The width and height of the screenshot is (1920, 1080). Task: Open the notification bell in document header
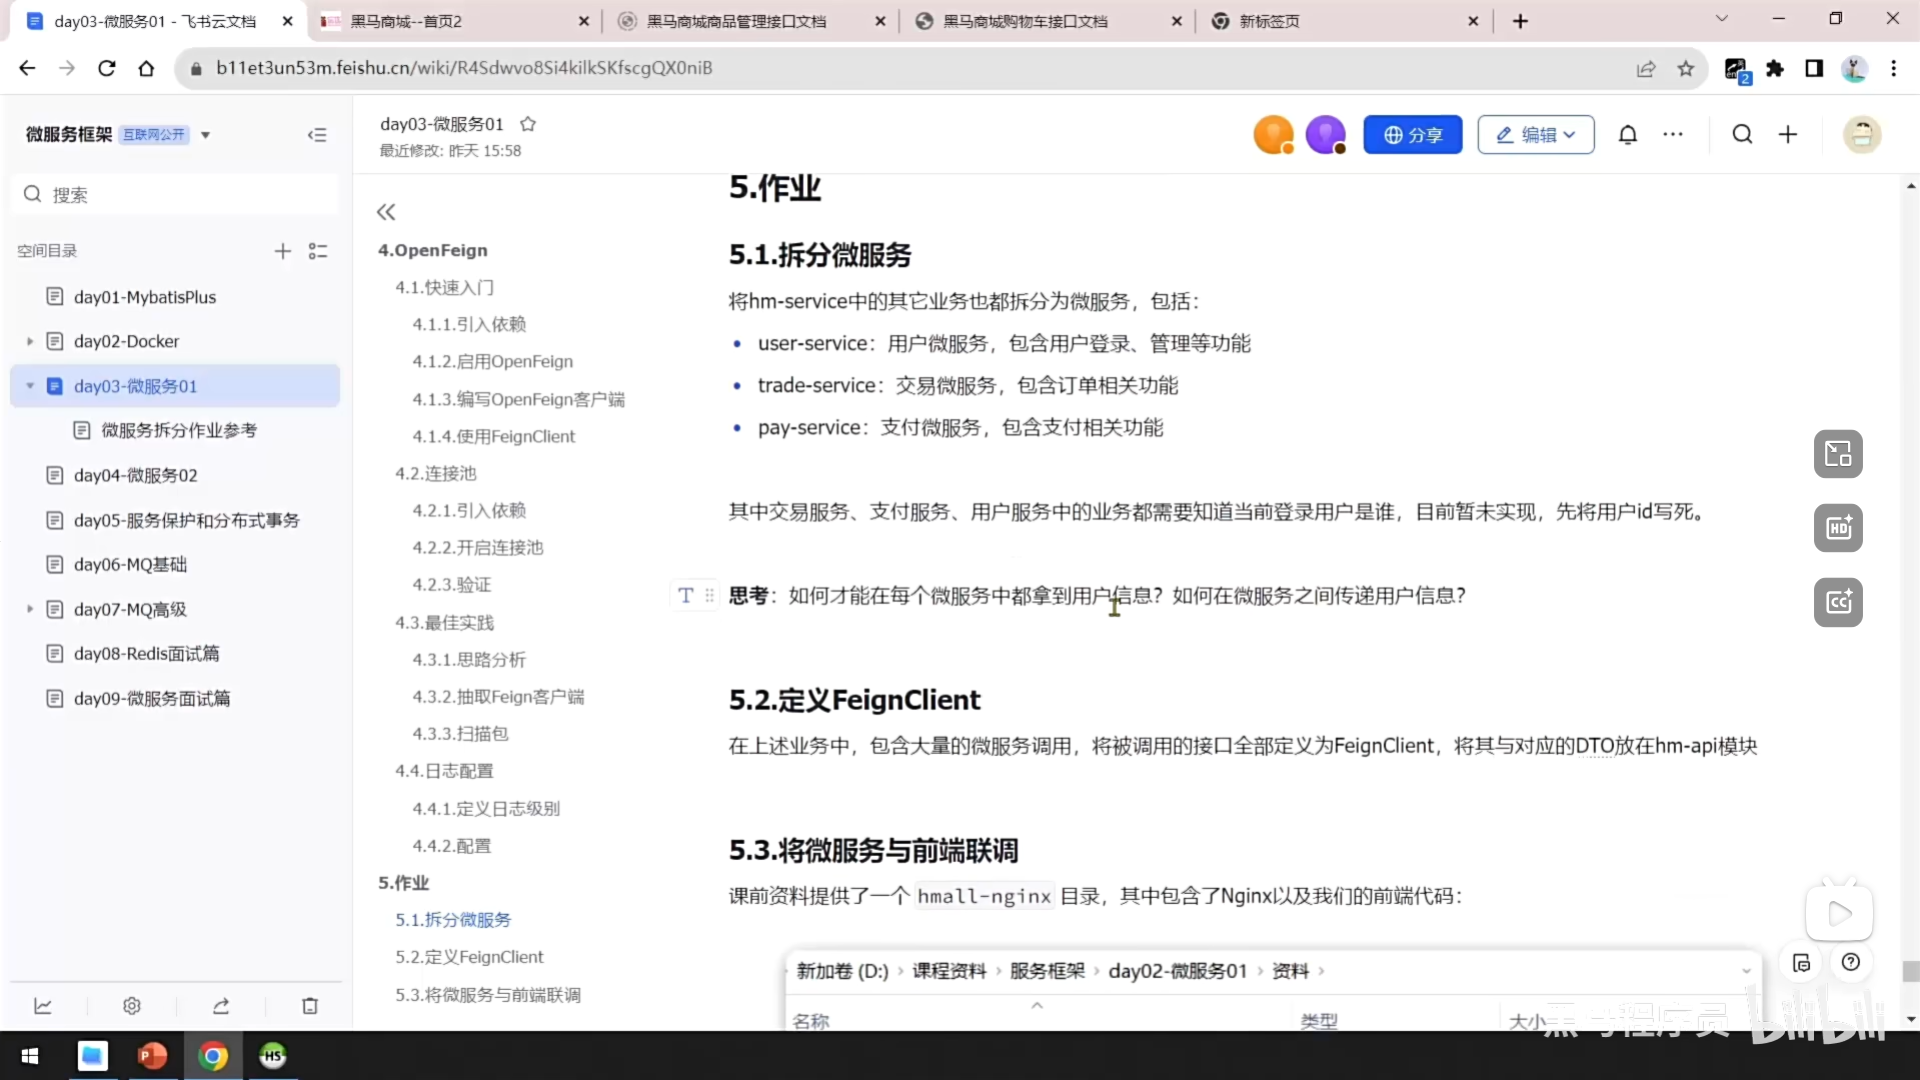(x=1628, y=134)
